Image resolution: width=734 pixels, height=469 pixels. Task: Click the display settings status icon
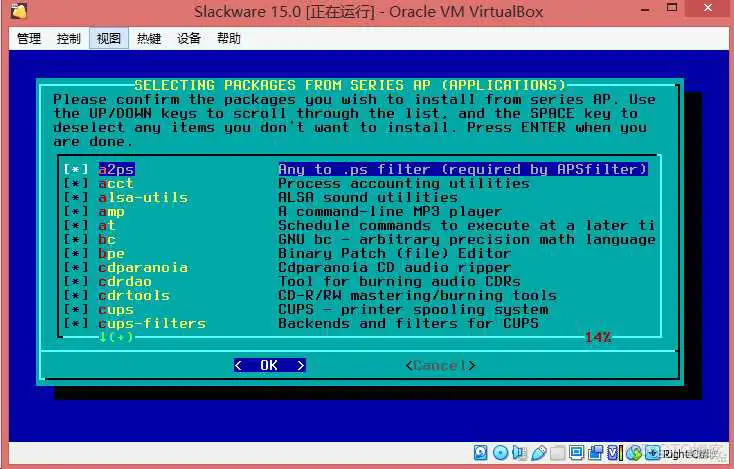[x=577, y=453]
